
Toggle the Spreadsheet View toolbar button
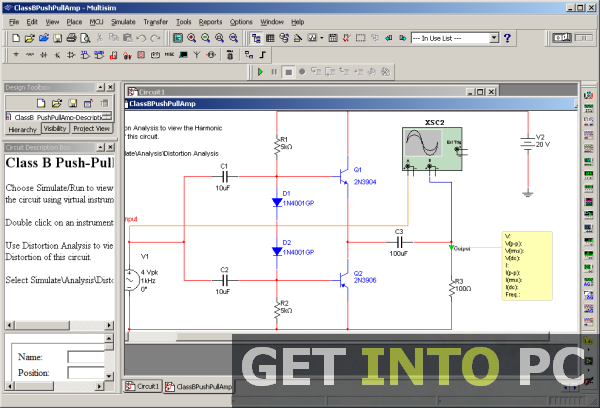pos(270,38)
